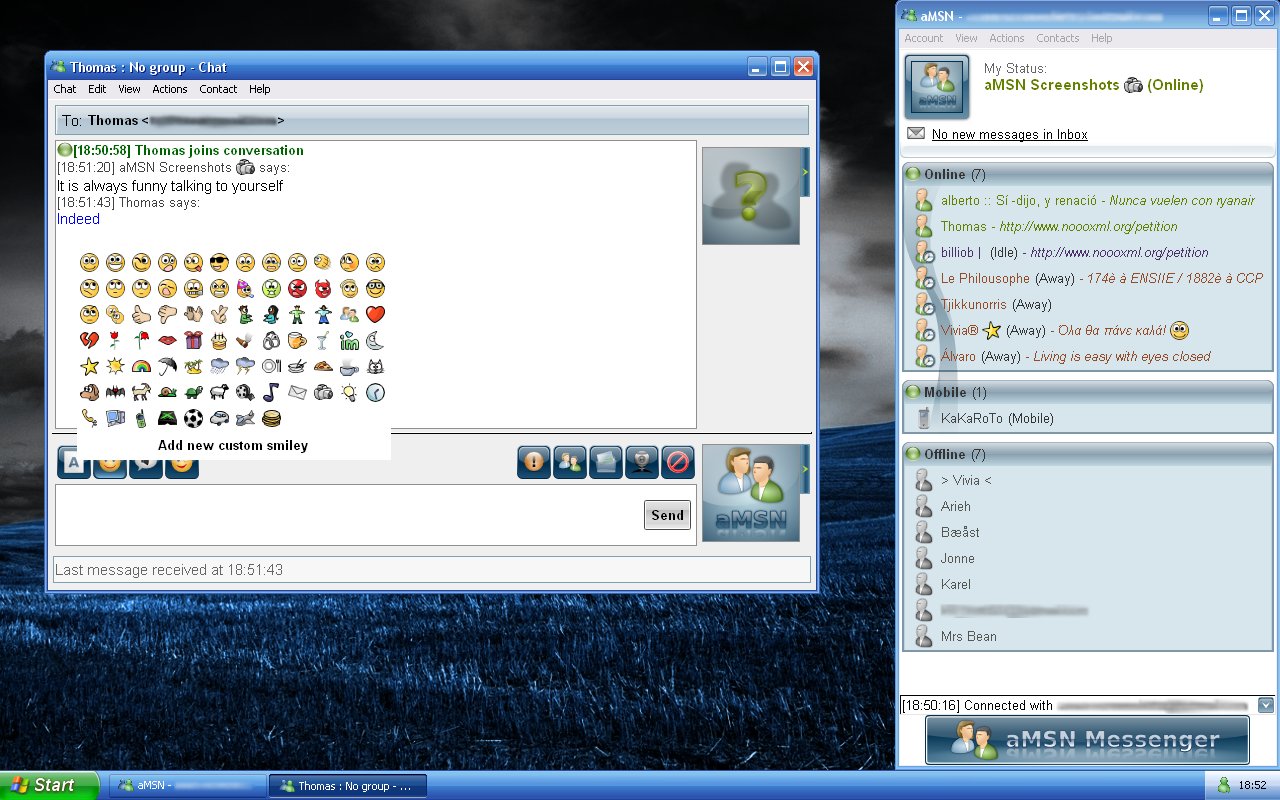The width and height of the screenshot is (1280, 800).
Task: Click Thomas's question-mark display picture
Action: tap(750, 196)
